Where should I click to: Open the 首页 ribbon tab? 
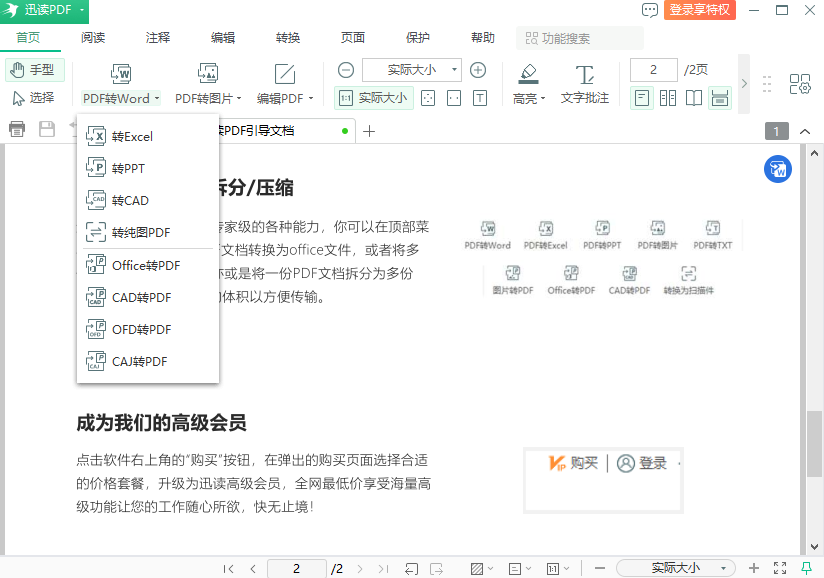28,38
